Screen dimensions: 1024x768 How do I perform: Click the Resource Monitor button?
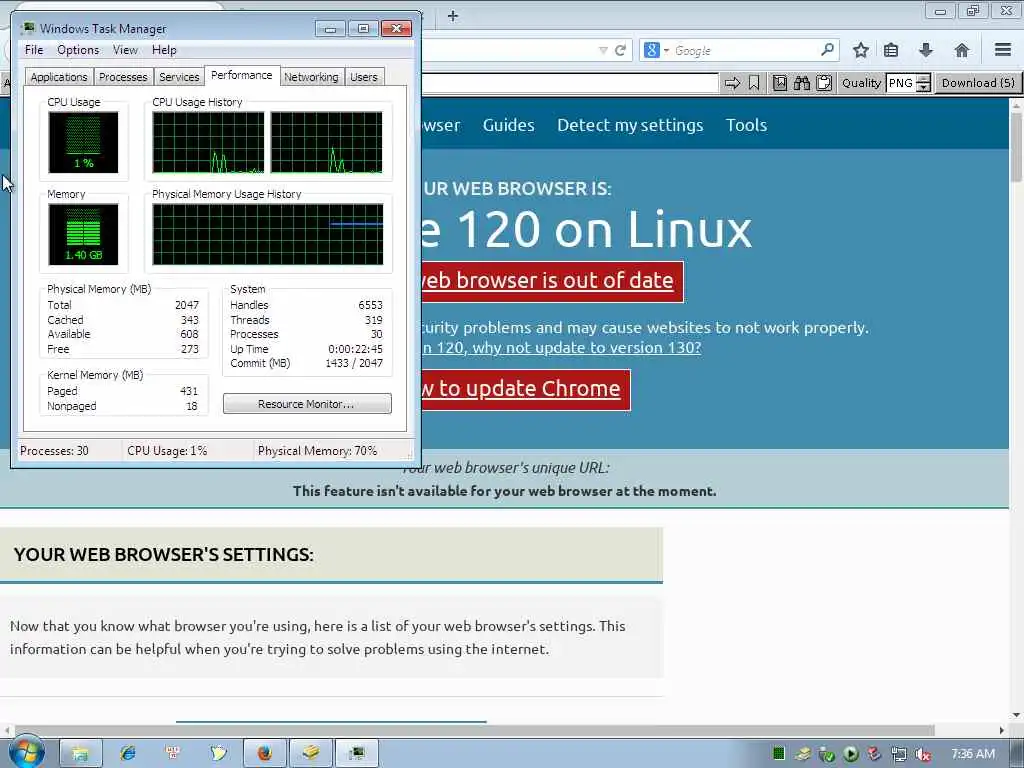pos(307,404)
